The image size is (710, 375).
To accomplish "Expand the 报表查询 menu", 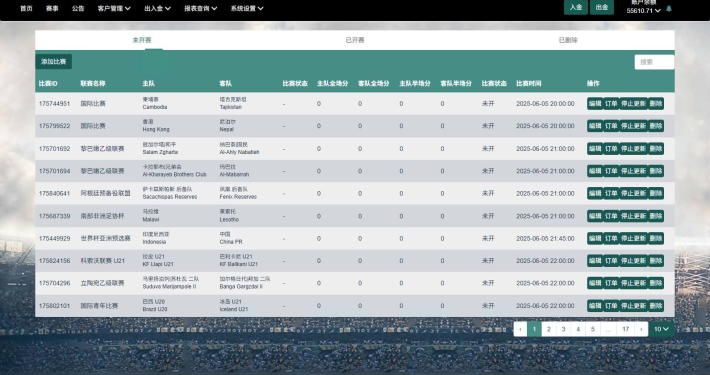I will (x=201, y=8).
